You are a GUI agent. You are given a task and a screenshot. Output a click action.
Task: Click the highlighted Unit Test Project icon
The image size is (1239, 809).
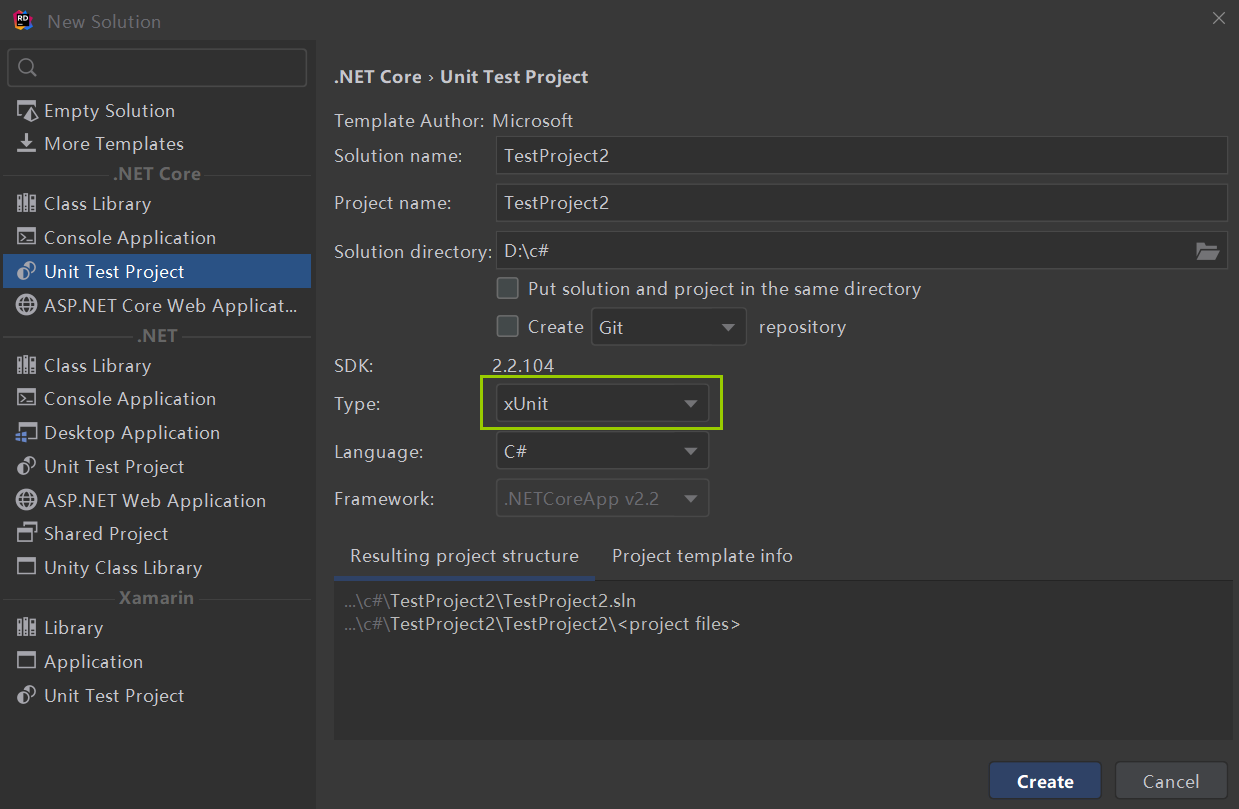coord(27,272)
